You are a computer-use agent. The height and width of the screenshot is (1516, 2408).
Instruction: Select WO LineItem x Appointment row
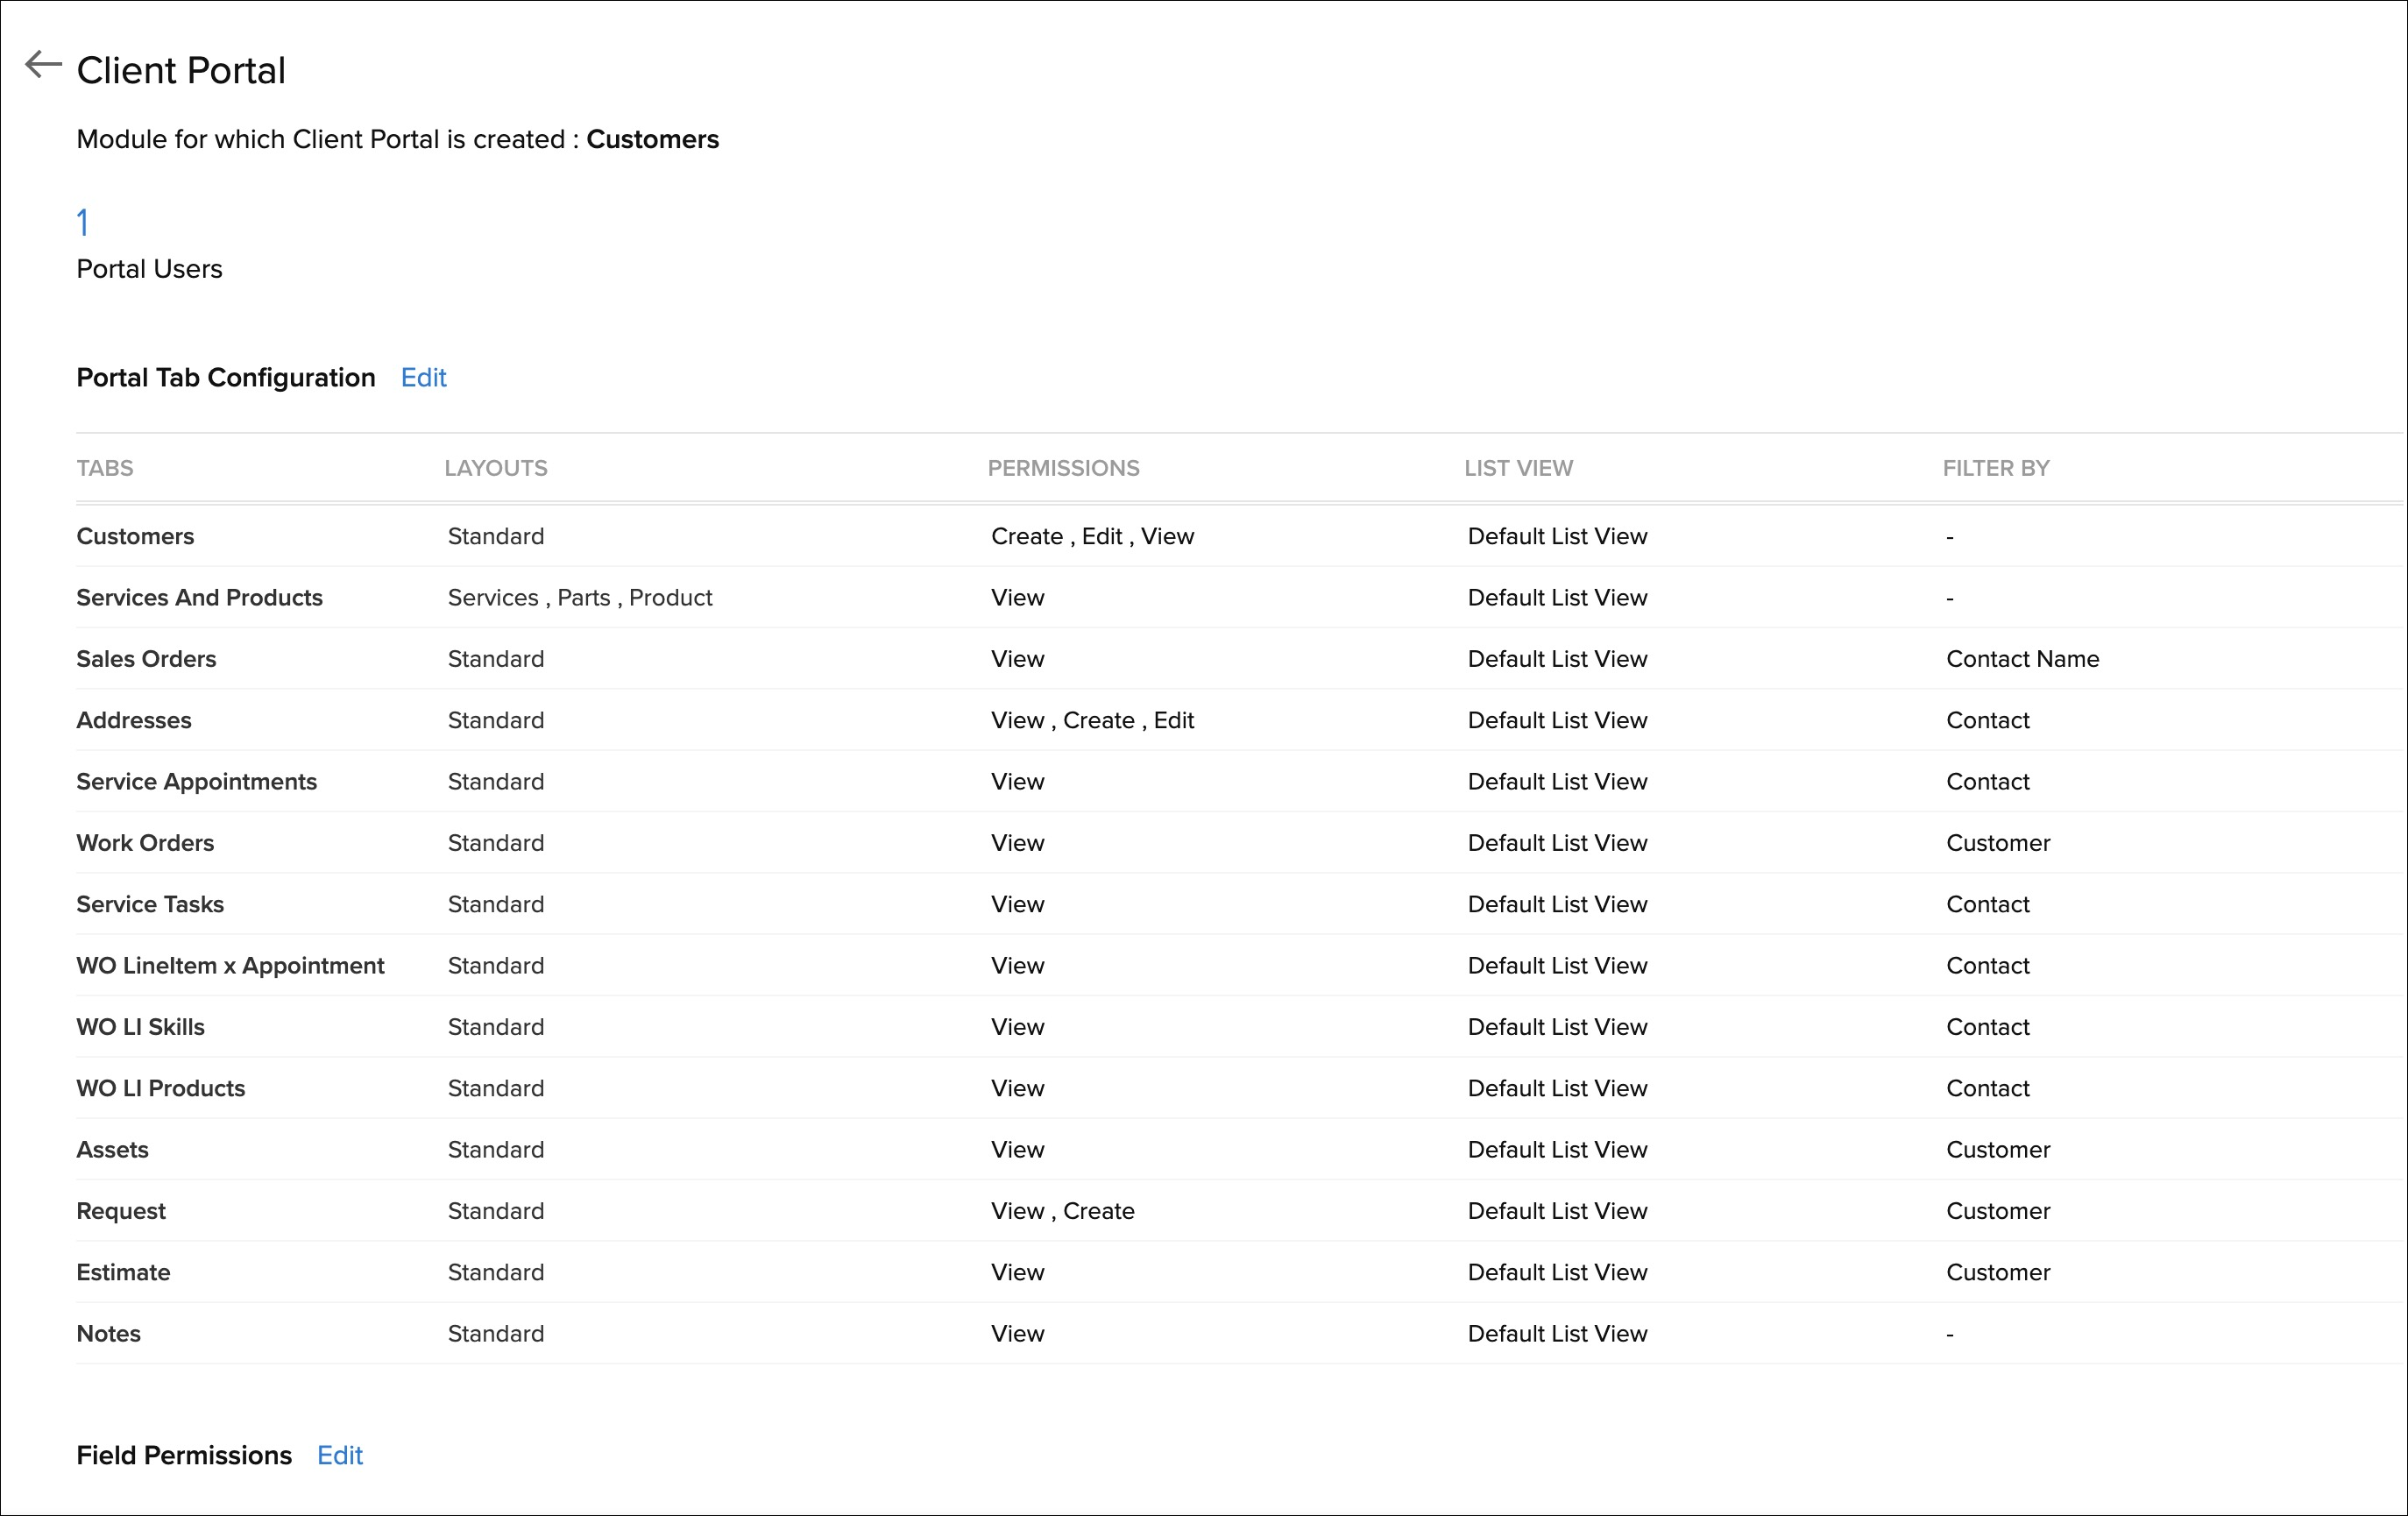pyautogui.click(x=230, y=966)
